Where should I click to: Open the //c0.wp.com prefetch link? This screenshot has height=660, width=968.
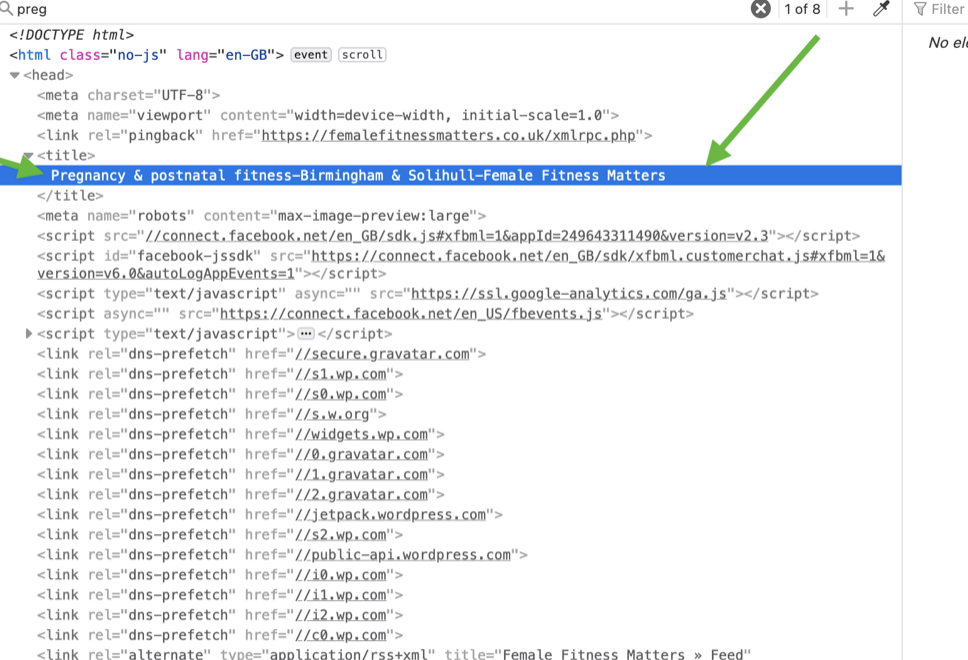coord(341,635)
